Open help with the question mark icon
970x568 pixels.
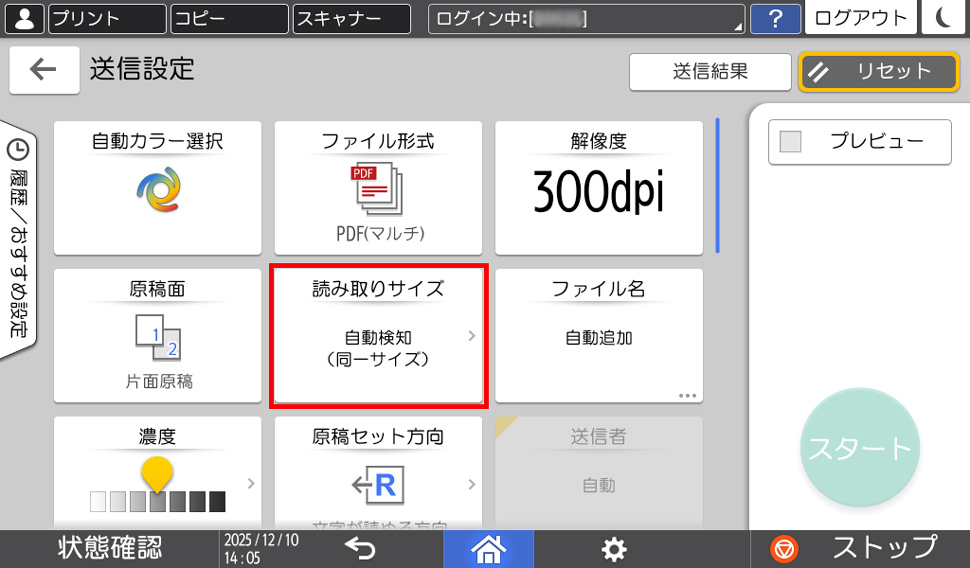(x=774, y=18)
